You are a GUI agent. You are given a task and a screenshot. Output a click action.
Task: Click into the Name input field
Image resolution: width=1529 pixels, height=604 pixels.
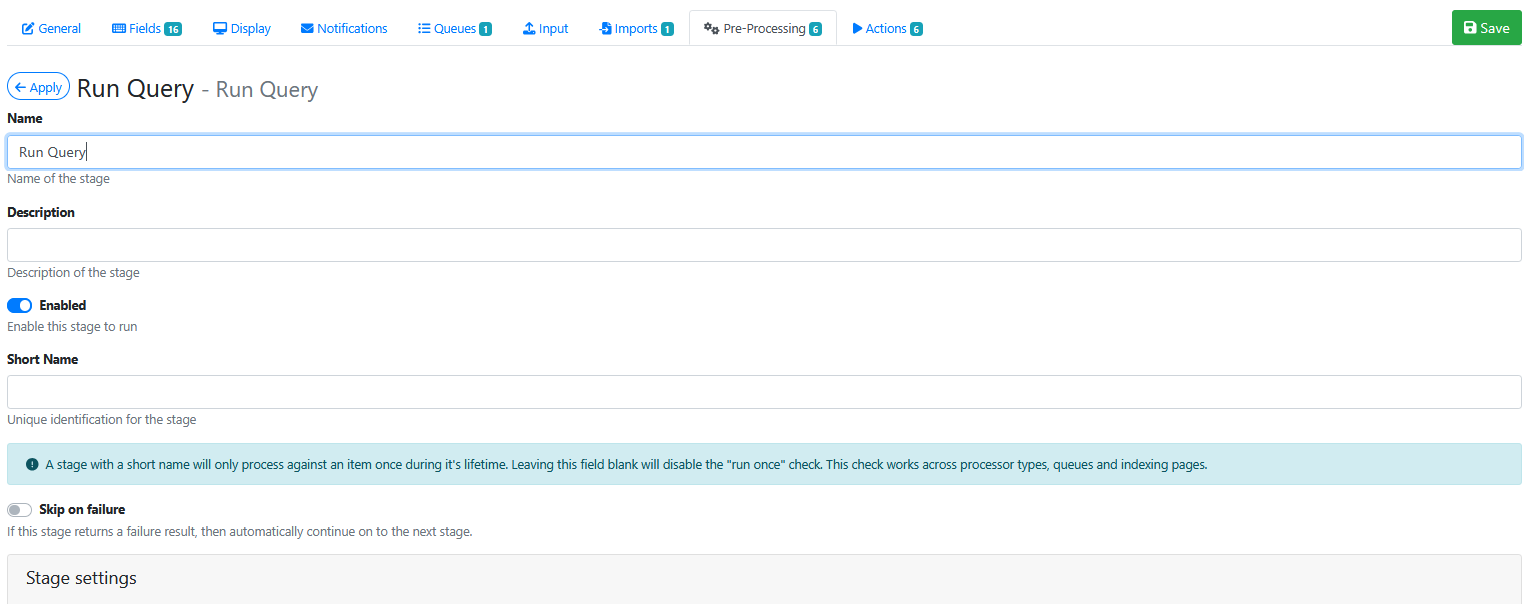(764, 152)
